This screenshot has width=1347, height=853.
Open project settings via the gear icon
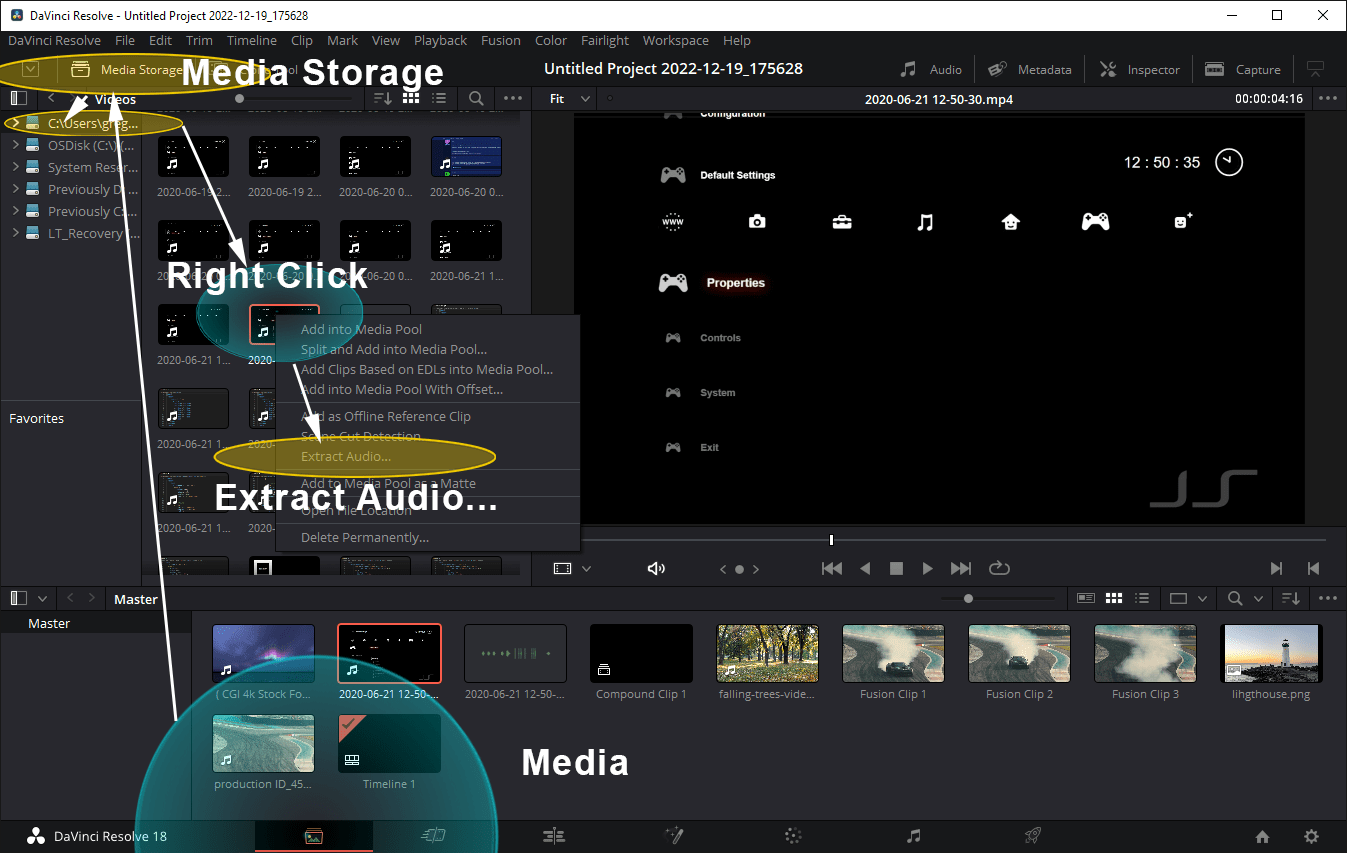coord(1310,835)
